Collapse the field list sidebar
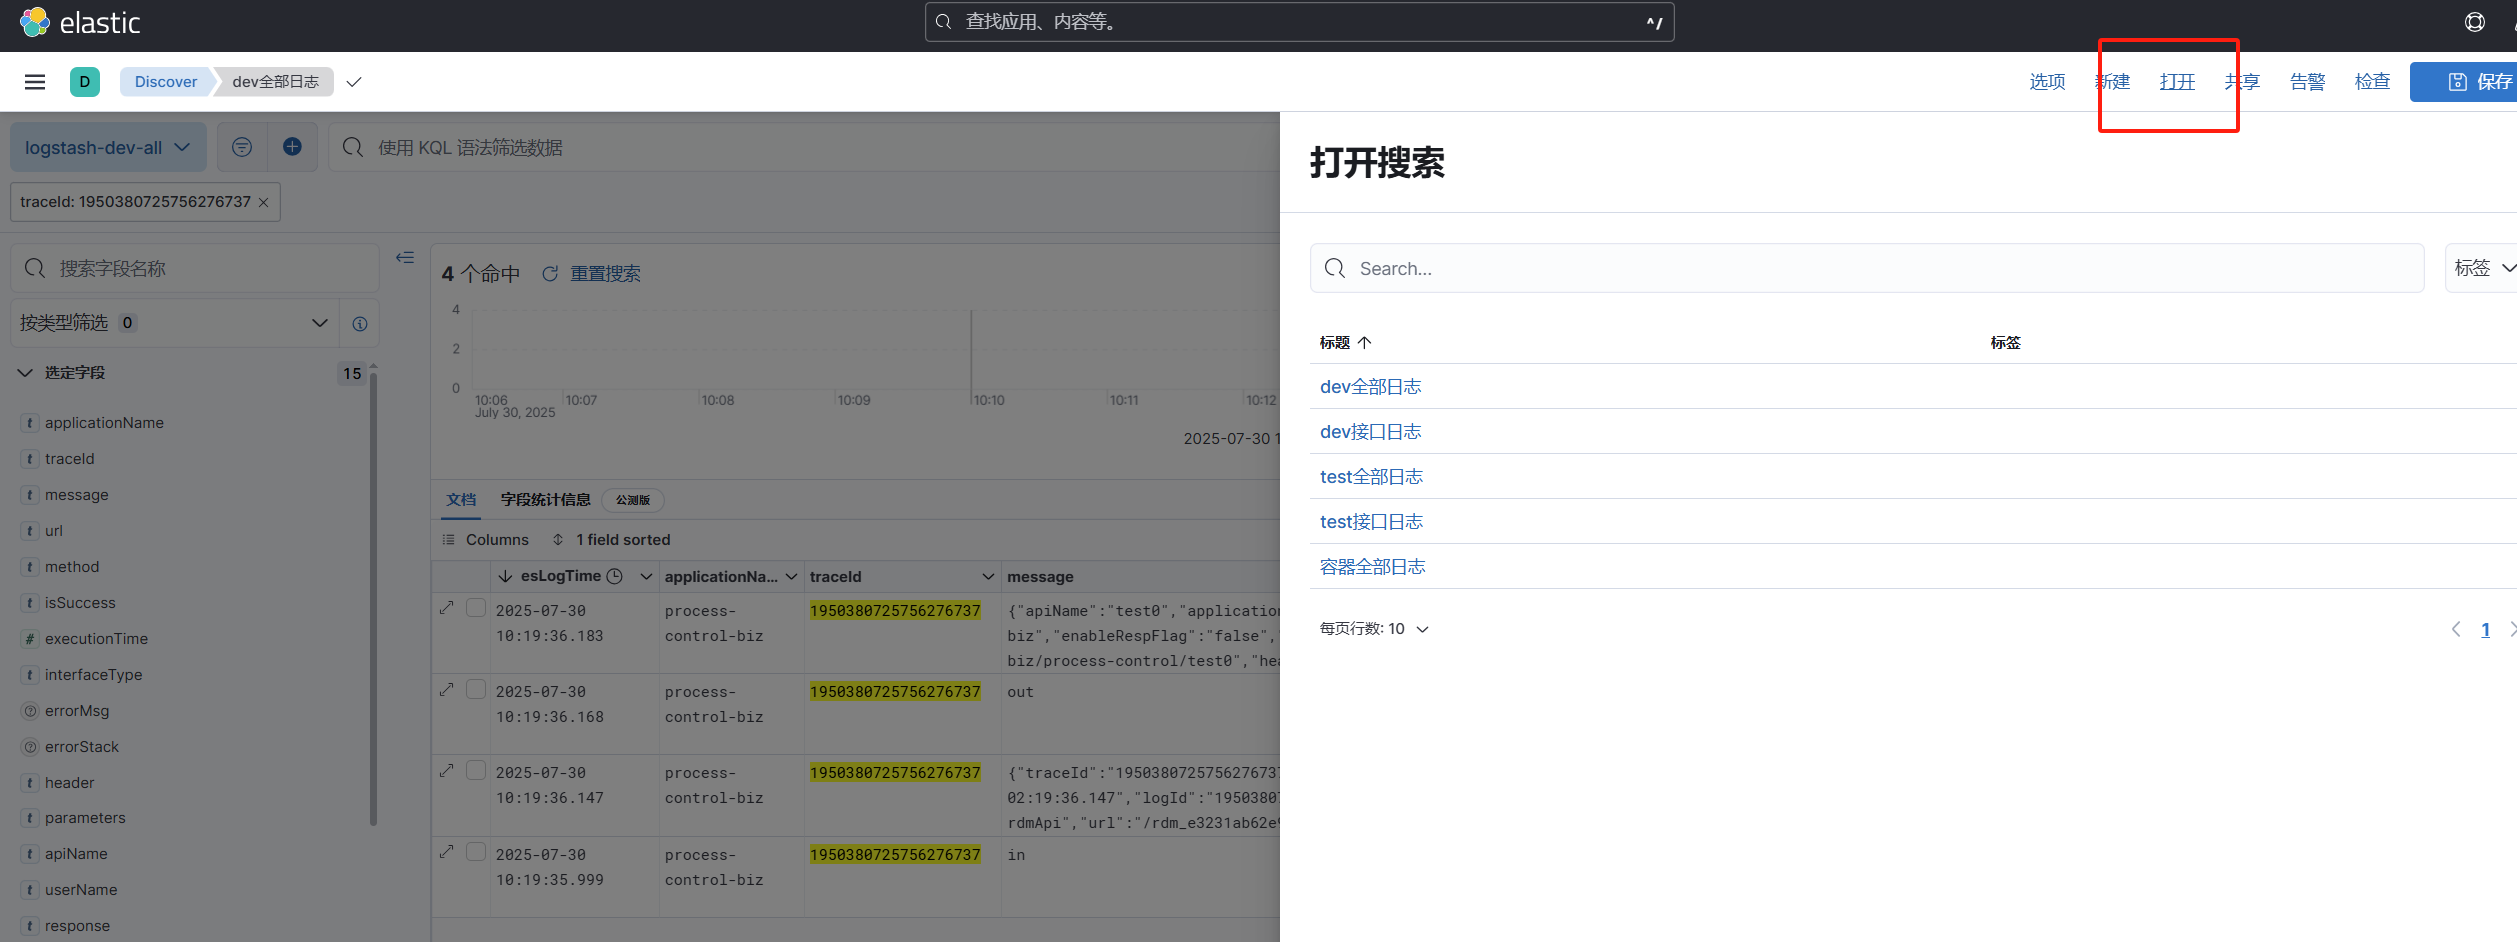This screenshot has width=2517, height=942. pyautogui.click(x=405, y=258)
